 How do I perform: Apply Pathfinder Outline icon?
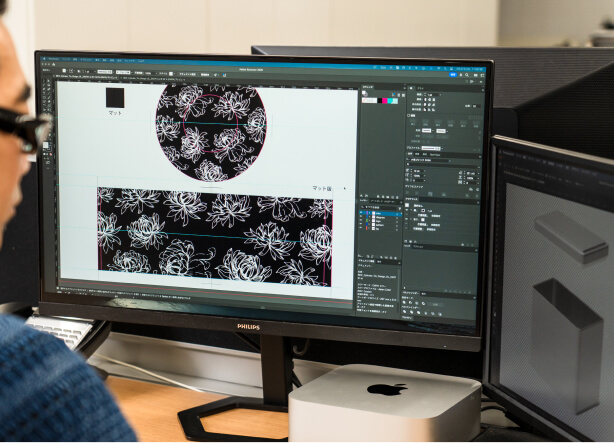coord(433,314)
